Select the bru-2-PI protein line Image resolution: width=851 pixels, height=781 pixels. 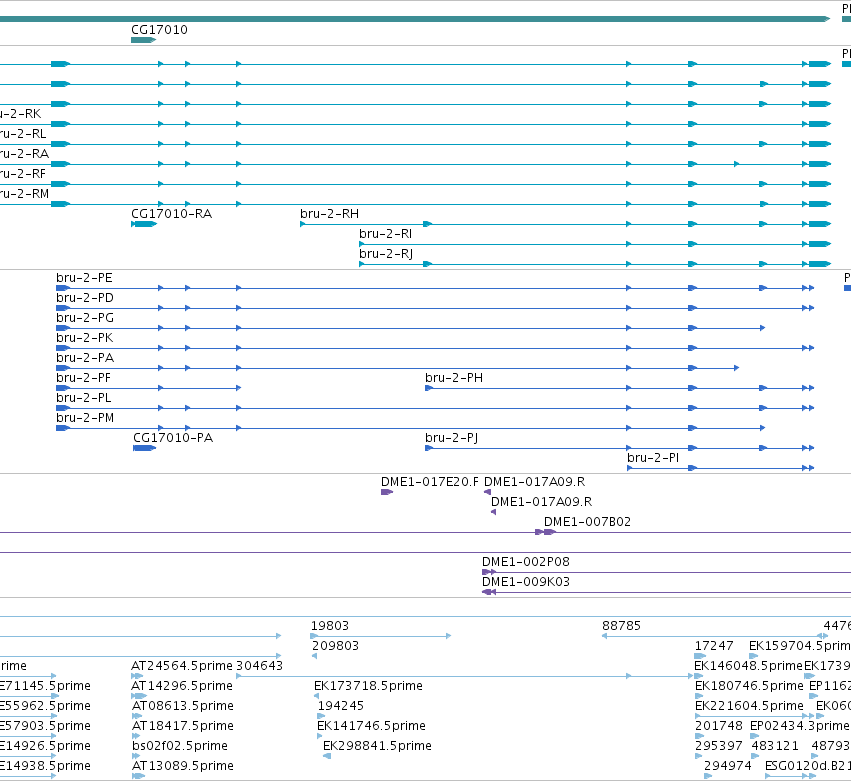[720, 468]
